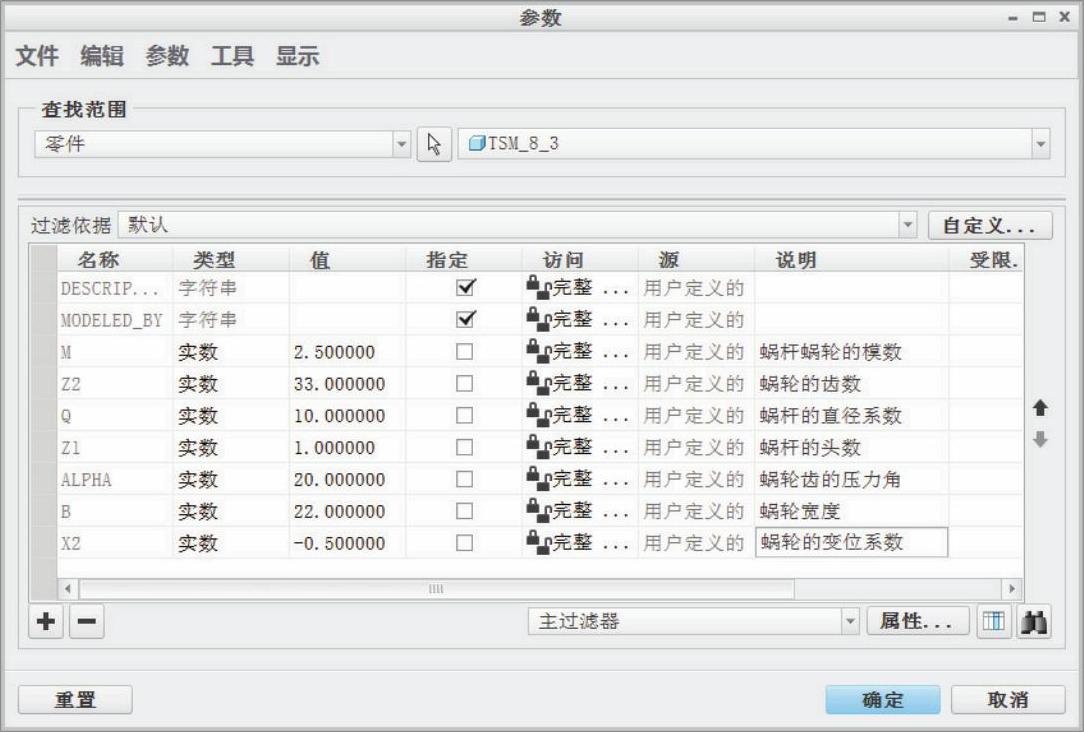
Task: Open the 工具 menu
Action: click(x=232, y=57)
